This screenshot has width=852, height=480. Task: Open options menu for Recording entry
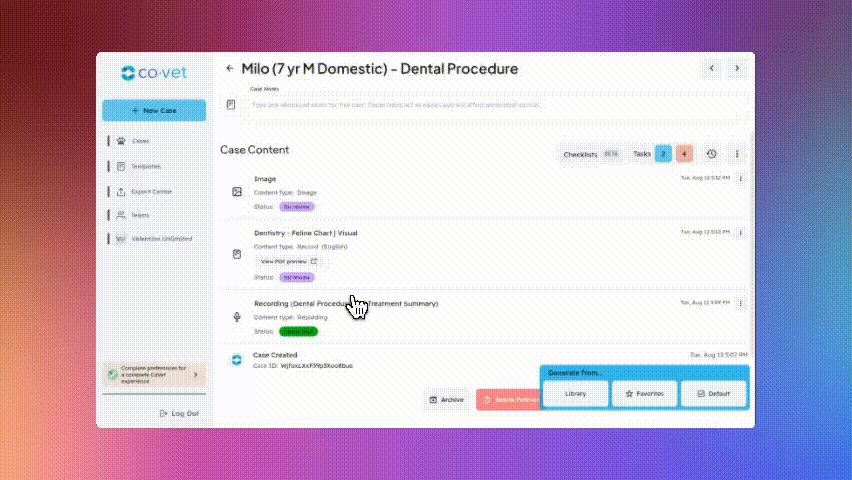pyautogui.click(x=741, y=303)
